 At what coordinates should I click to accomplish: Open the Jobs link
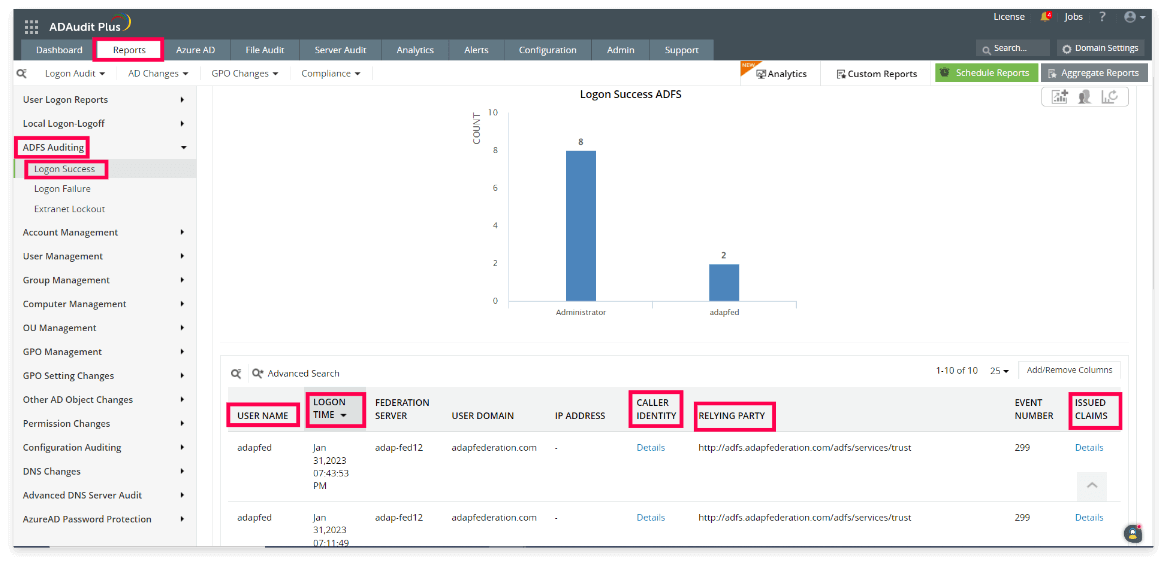click(1073, 16)
